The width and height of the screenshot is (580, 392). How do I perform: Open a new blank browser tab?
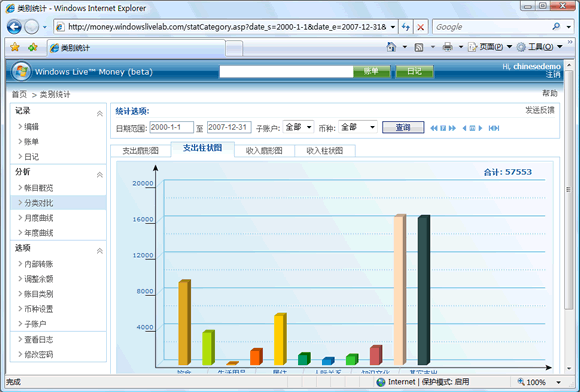point(234,48)
